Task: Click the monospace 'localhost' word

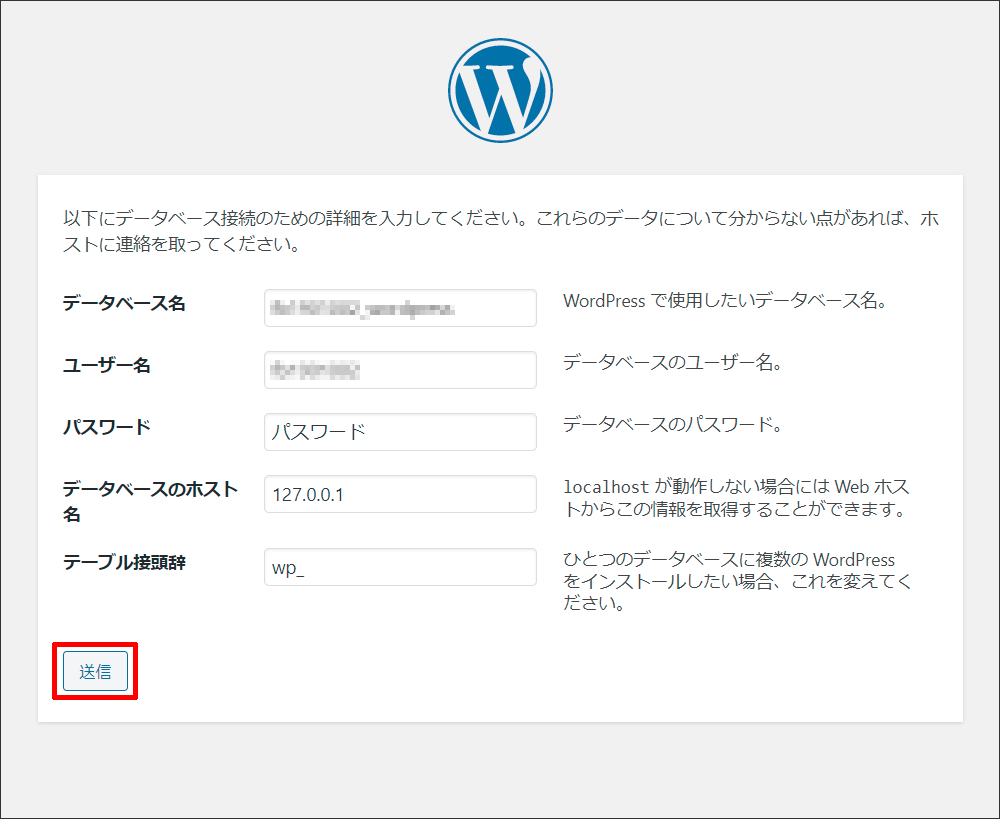Action: pos(607,487)
